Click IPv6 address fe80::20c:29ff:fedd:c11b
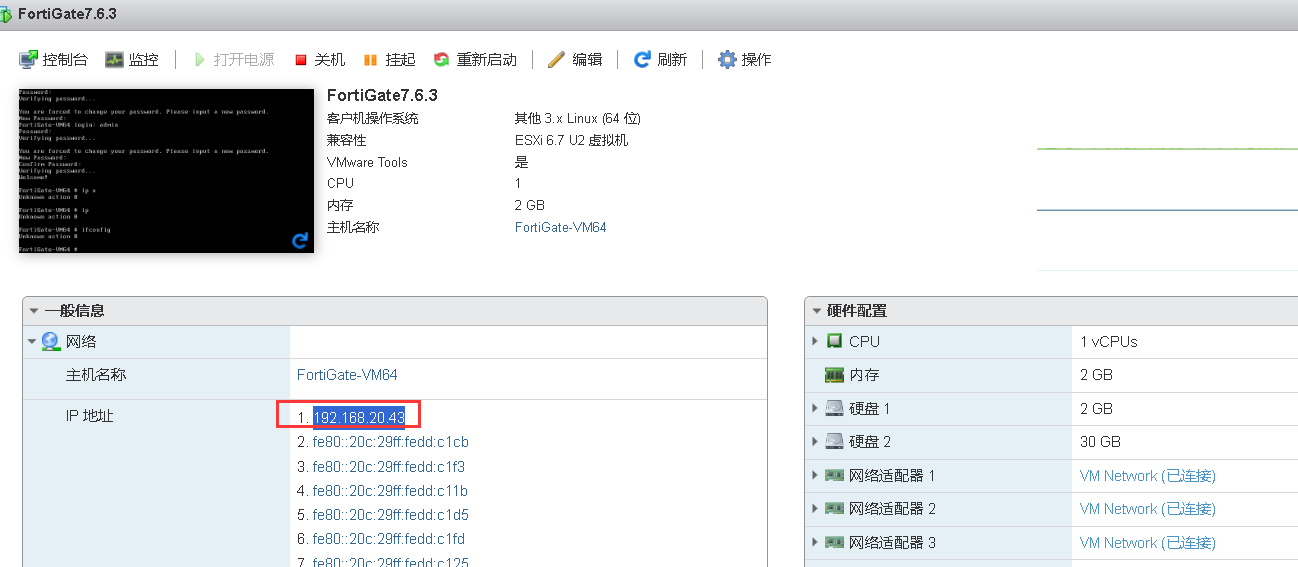 click(390, 491)
